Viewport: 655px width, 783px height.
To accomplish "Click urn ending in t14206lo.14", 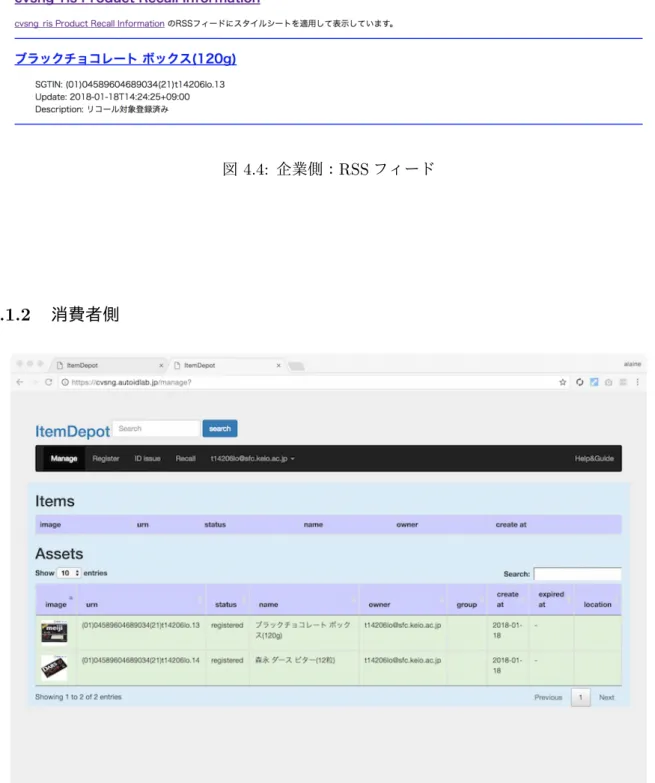I will [x=140, y=660].
